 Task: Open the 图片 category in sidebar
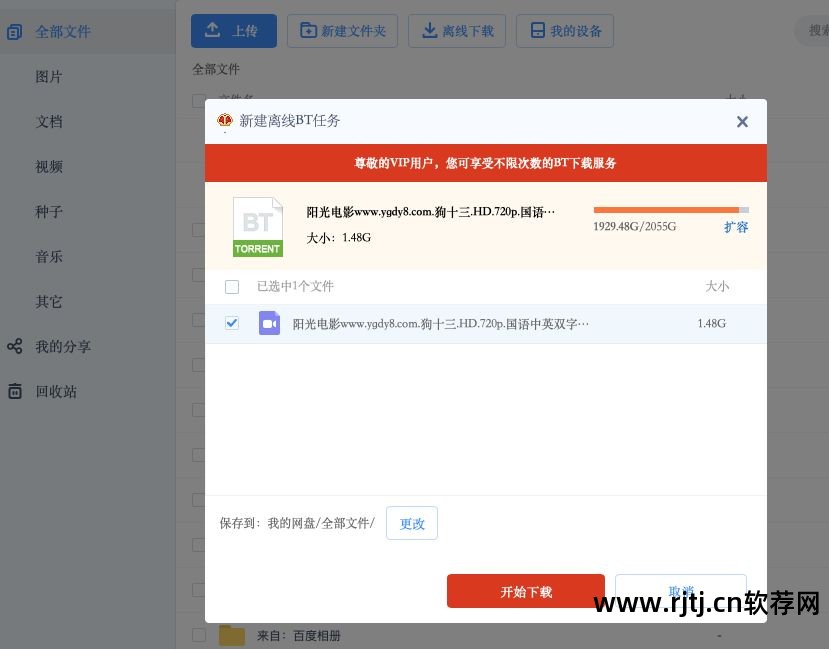coord(49,77)
